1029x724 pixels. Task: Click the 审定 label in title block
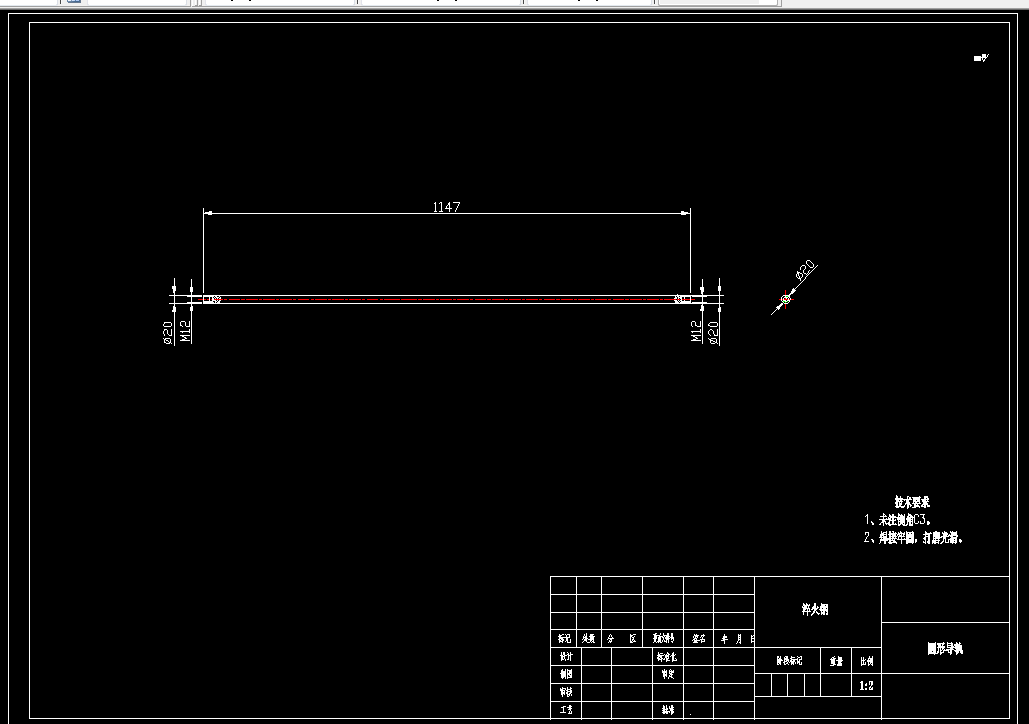(668, 674)
